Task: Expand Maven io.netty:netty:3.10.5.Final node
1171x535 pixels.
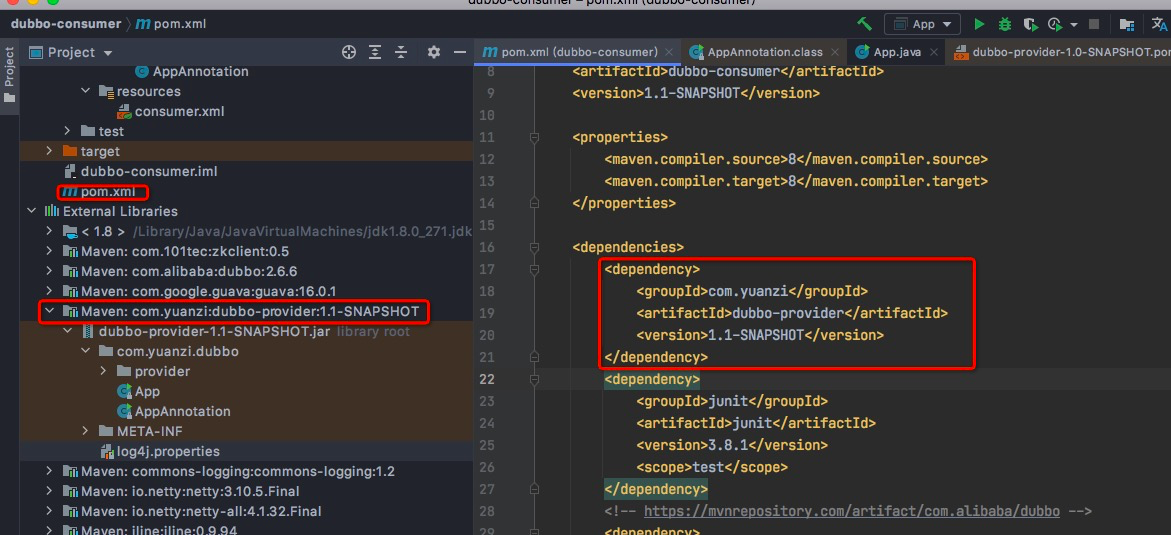Action: click(x=49, y=492)
